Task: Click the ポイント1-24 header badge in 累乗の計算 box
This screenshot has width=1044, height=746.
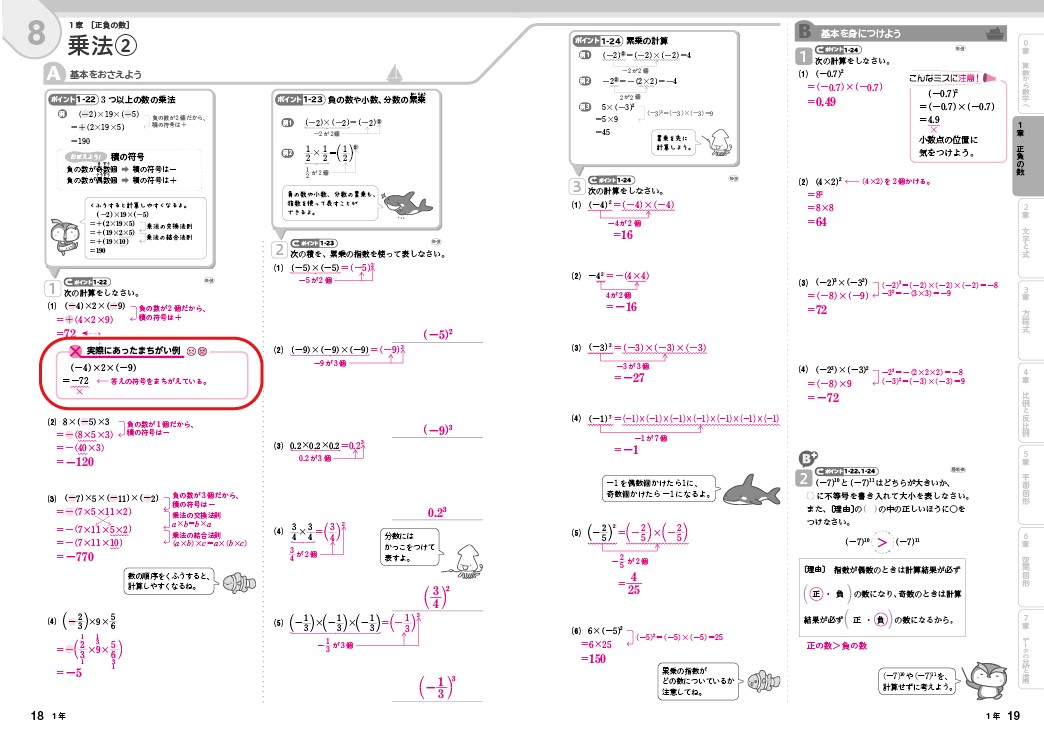Action: (x=597, y=41)
